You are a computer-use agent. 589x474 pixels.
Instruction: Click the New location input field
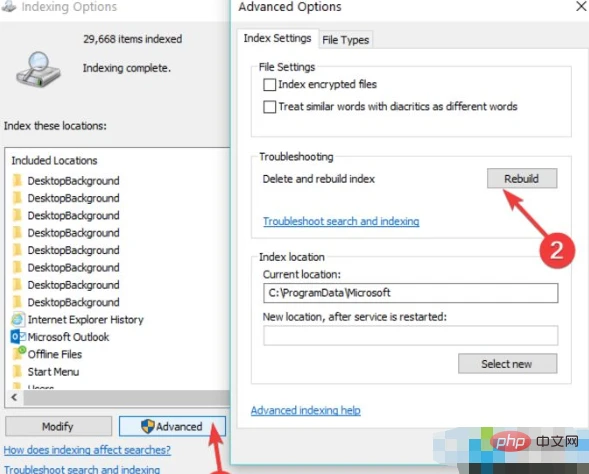[411, 335]
